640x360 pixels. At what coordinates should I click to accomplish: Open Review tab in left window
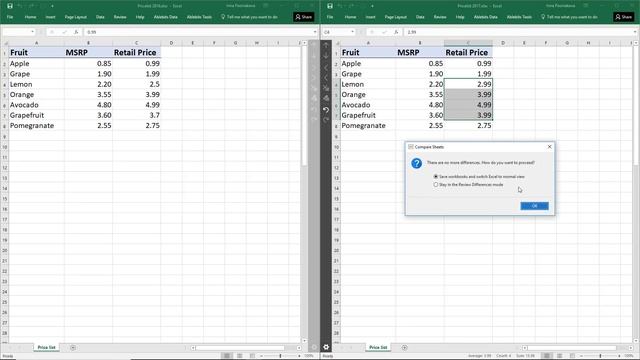pos(120,17)
